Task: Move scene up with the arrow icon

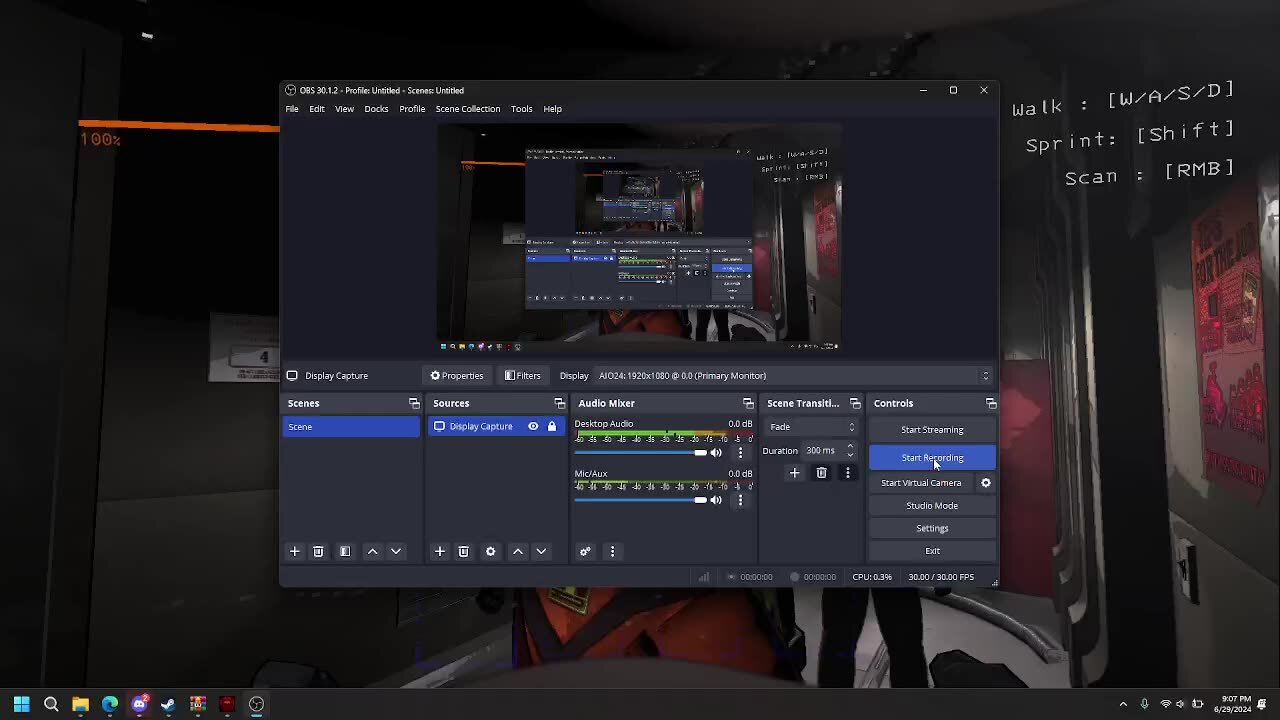Action: point(372,551)
